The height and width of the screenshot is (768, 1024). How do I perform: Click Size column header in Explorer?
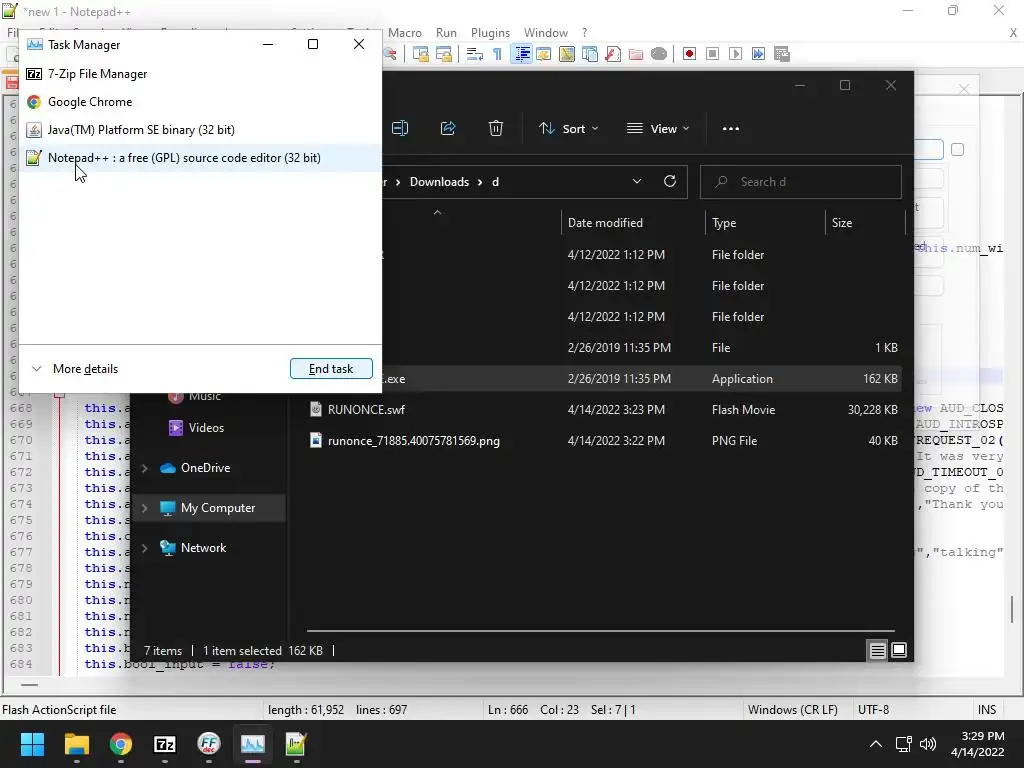pos(842,223)
